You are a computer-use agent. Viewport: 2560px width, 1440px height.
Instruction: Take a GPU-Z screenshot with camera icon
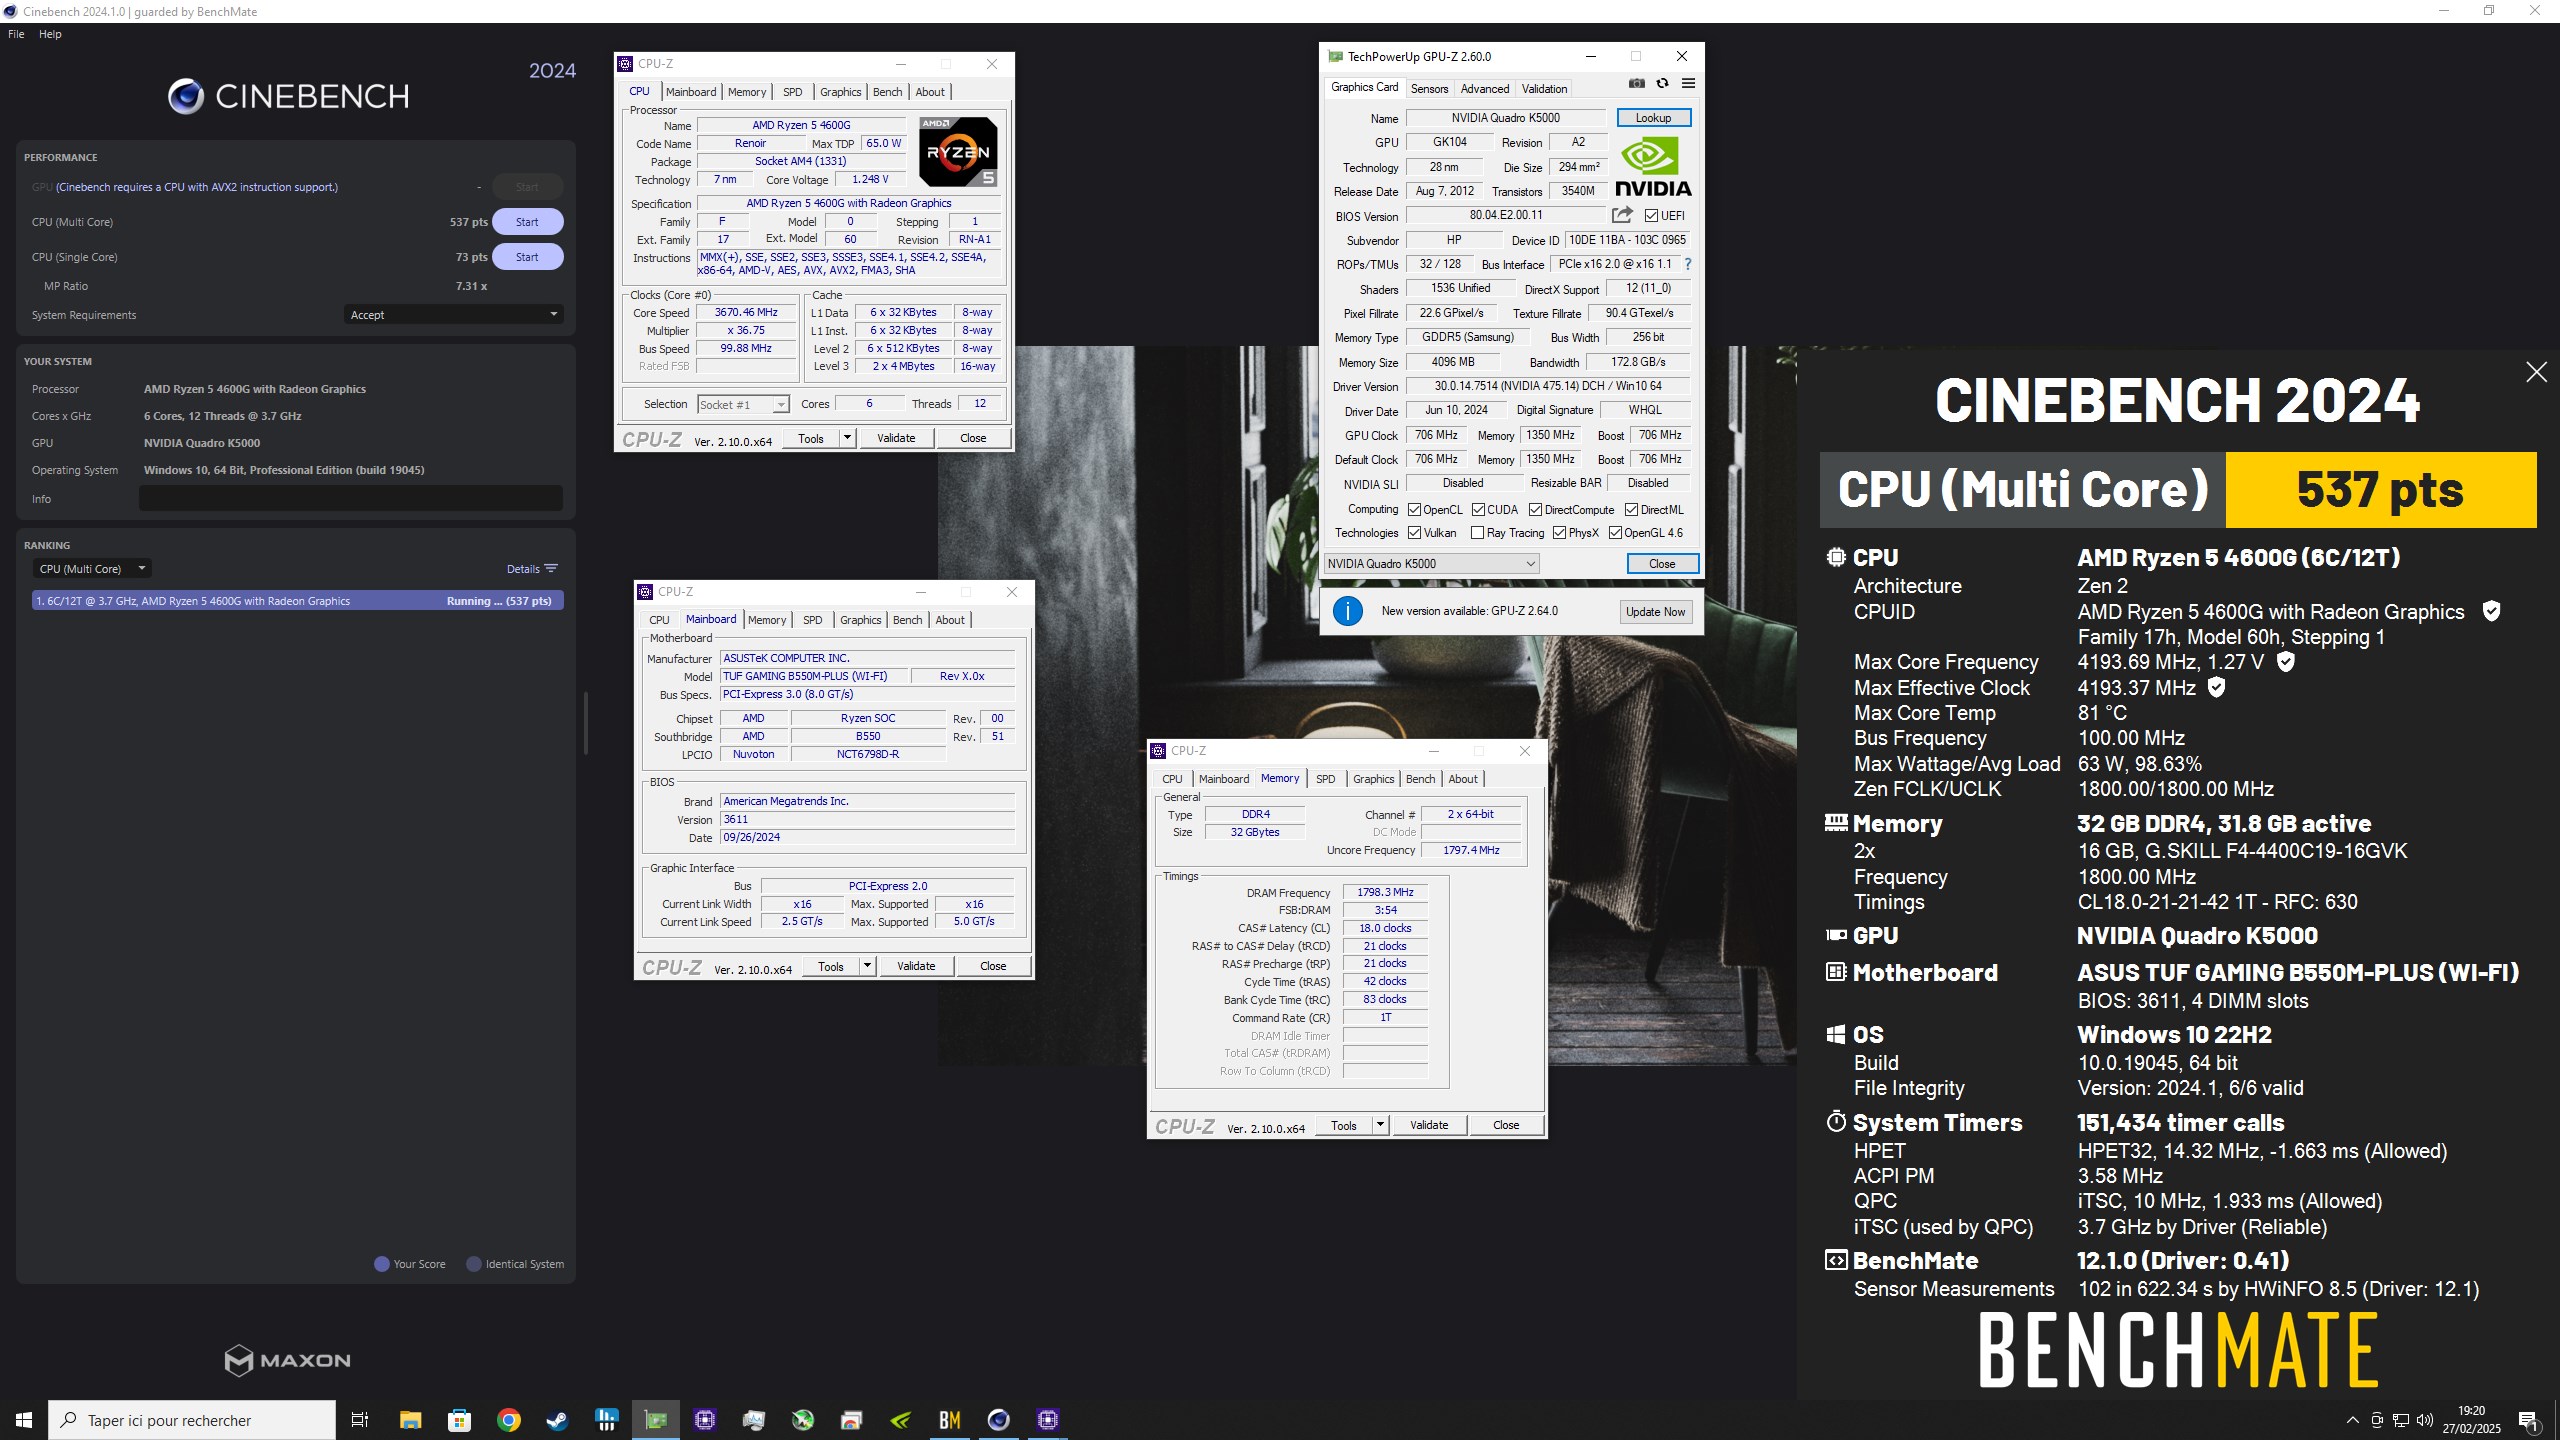tap(1636, 84)
